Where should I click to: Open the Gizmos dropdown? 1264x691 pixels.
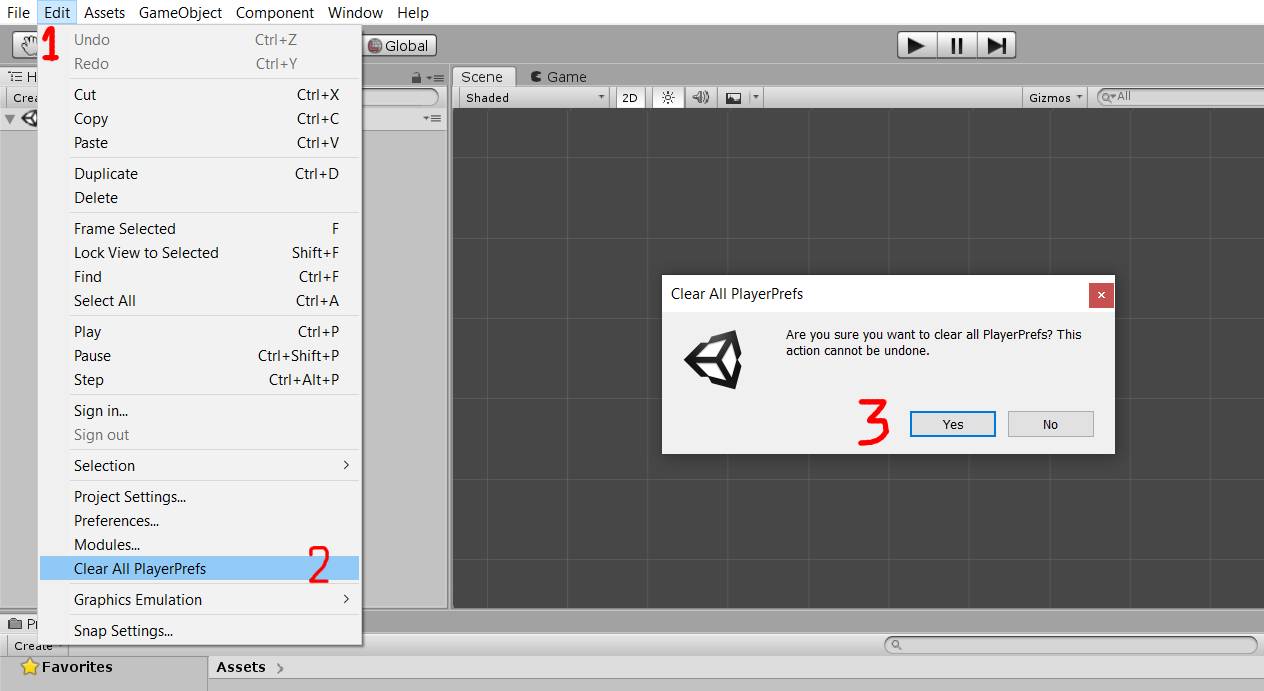click(1056, 97)
